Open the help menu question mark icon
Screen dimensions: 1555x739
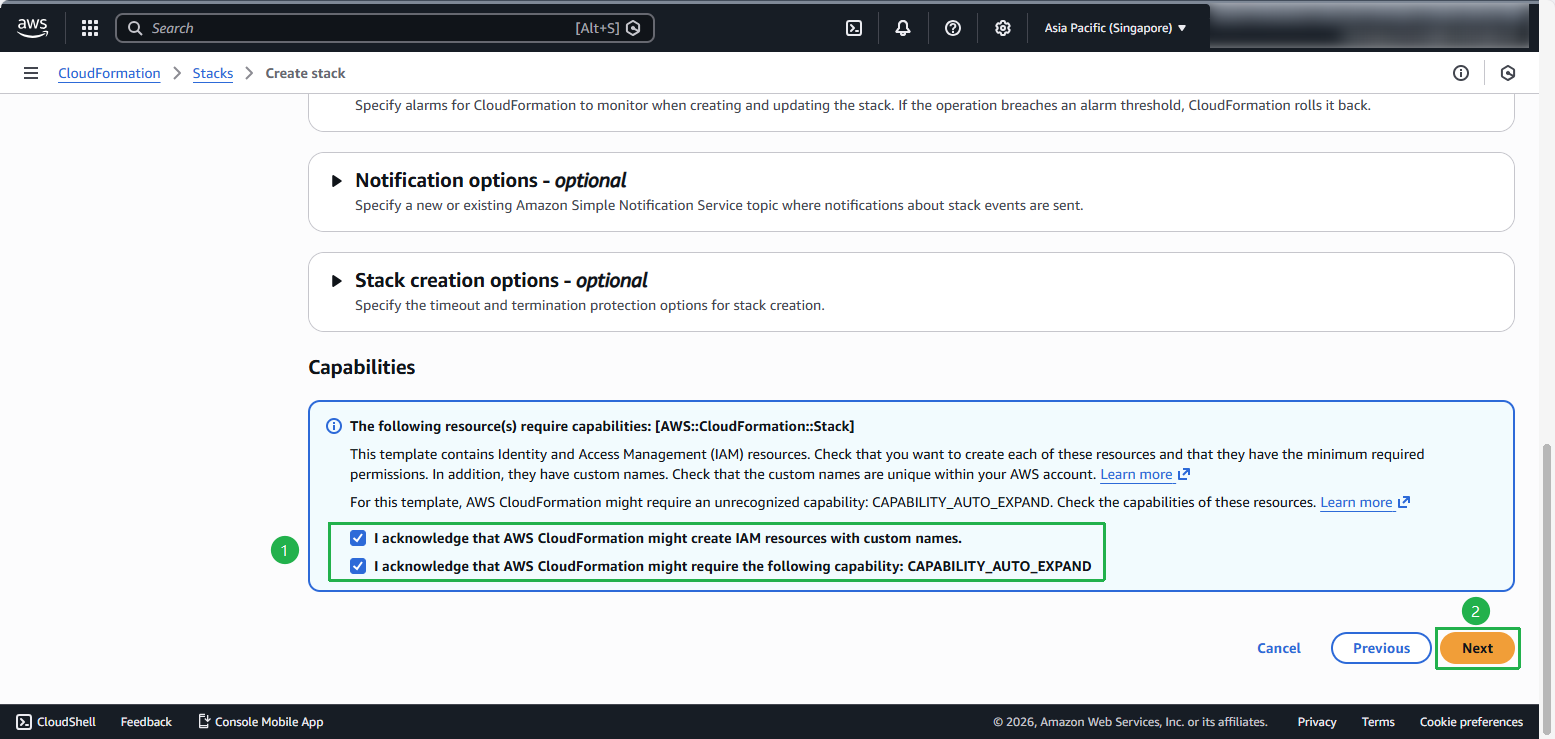click(952, 27)
